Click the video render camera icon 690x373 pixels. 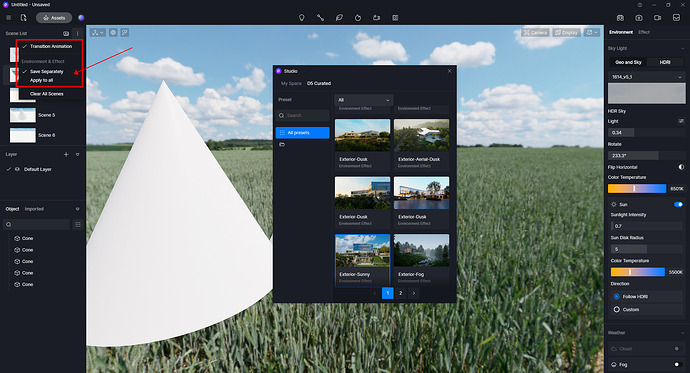pos(657,18)
